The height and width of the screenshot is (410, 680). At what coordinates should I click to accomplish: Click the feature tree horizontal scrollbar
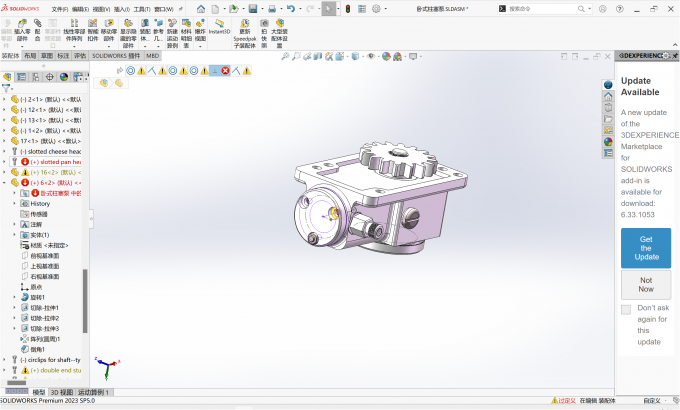[x=17, y=383]
